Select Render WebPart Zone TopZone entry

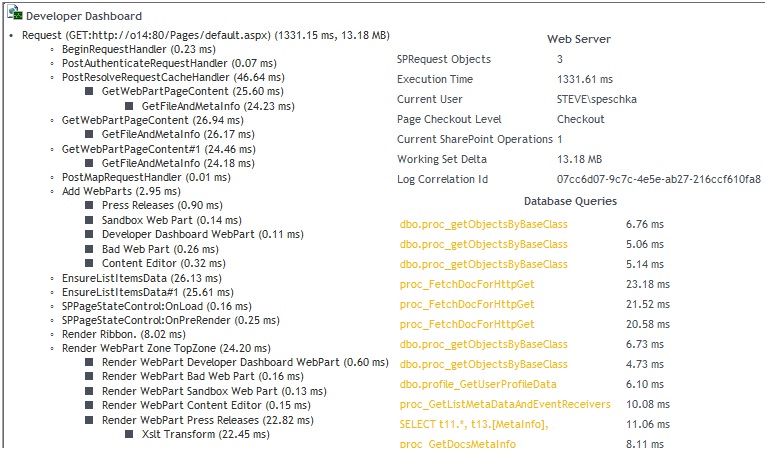[166, 348]
